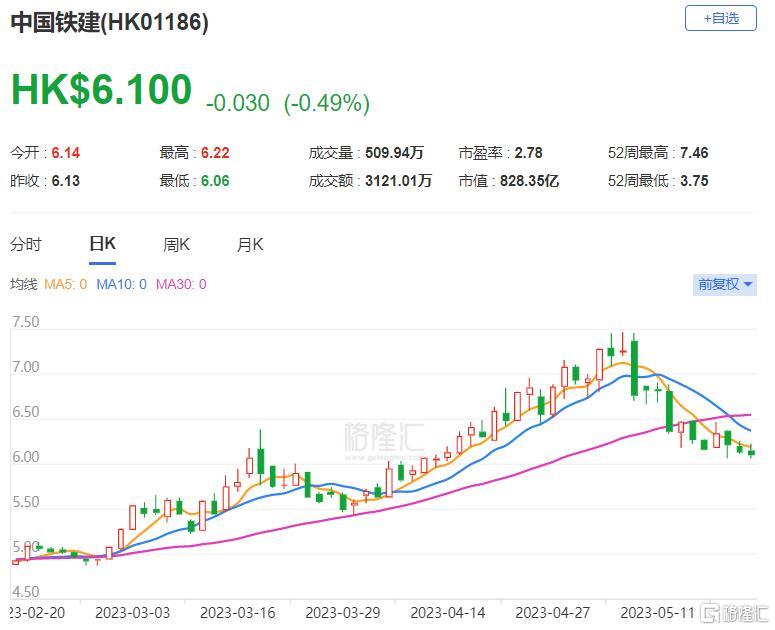
Task: Click the 2023-04-14 date axis label
Action: 448,613
